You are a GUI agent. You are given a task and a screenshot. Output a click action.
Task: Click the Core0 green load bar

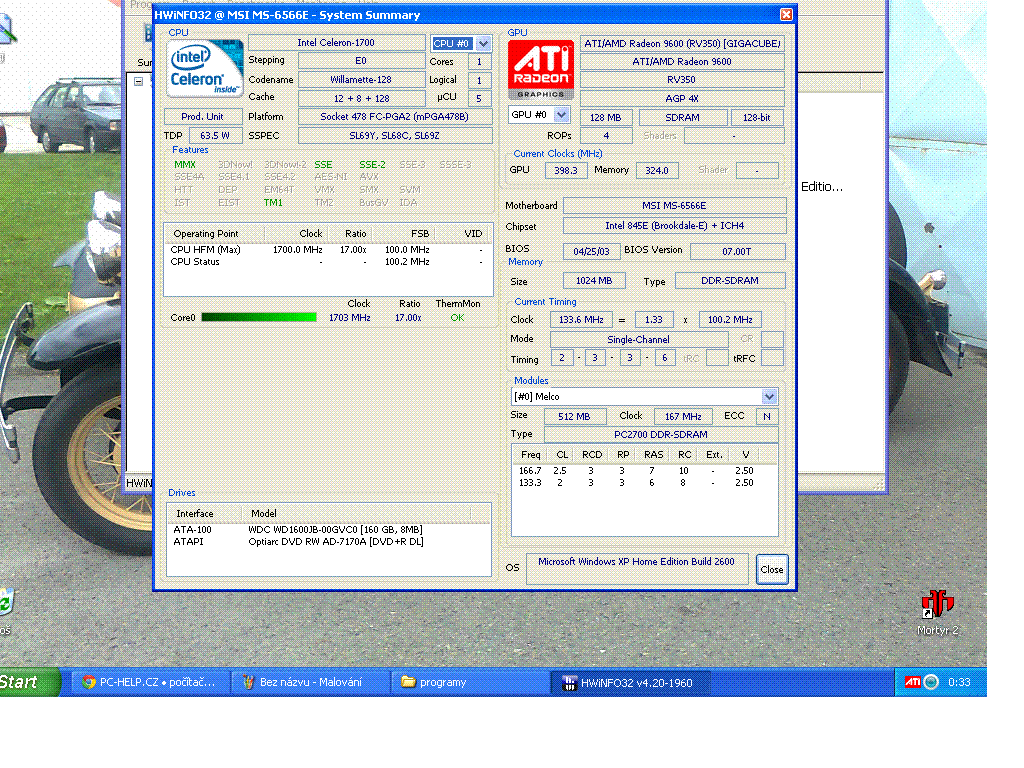tap(259, 317)
